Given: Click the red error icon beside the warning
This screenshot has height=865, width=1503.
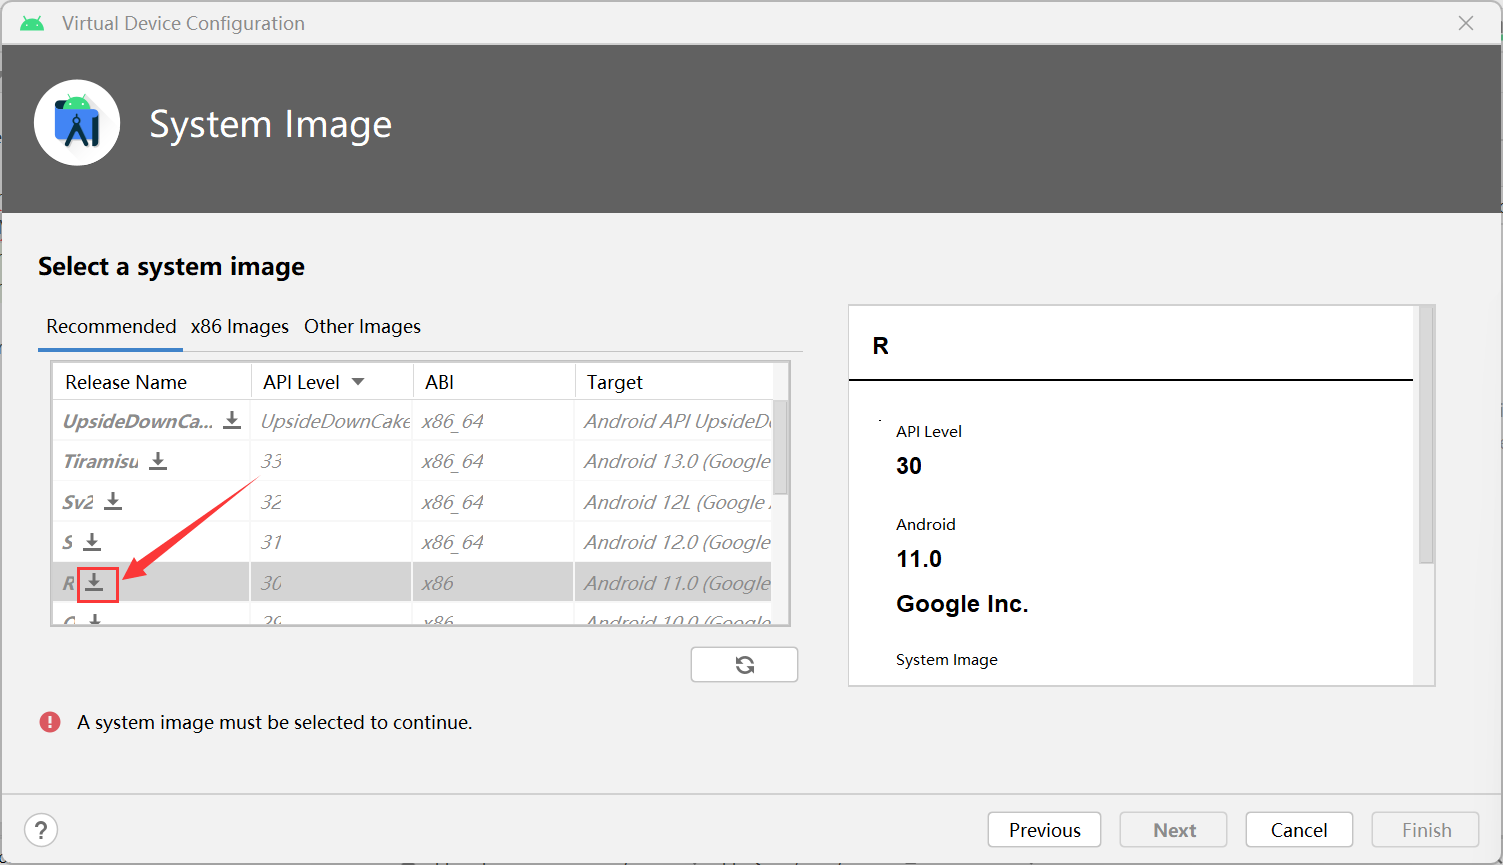Looking at the screenshot, I should tap(50, 722).
